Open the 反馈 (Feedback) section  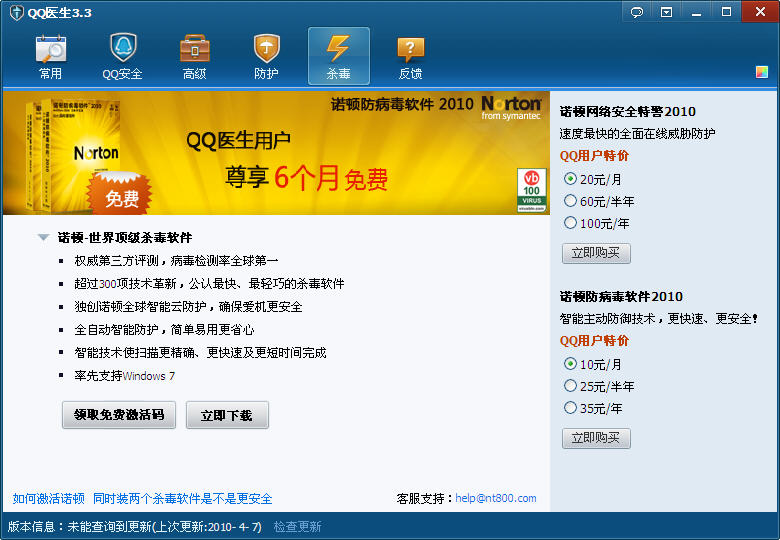[410, 56]
